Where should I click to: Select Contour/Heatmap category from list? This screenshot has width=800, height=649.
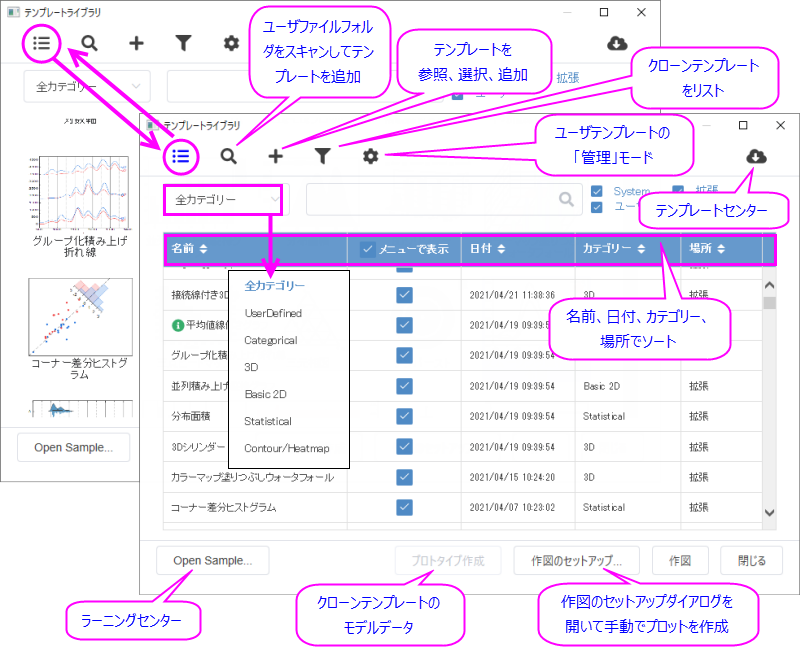click(x=287, y=448)
